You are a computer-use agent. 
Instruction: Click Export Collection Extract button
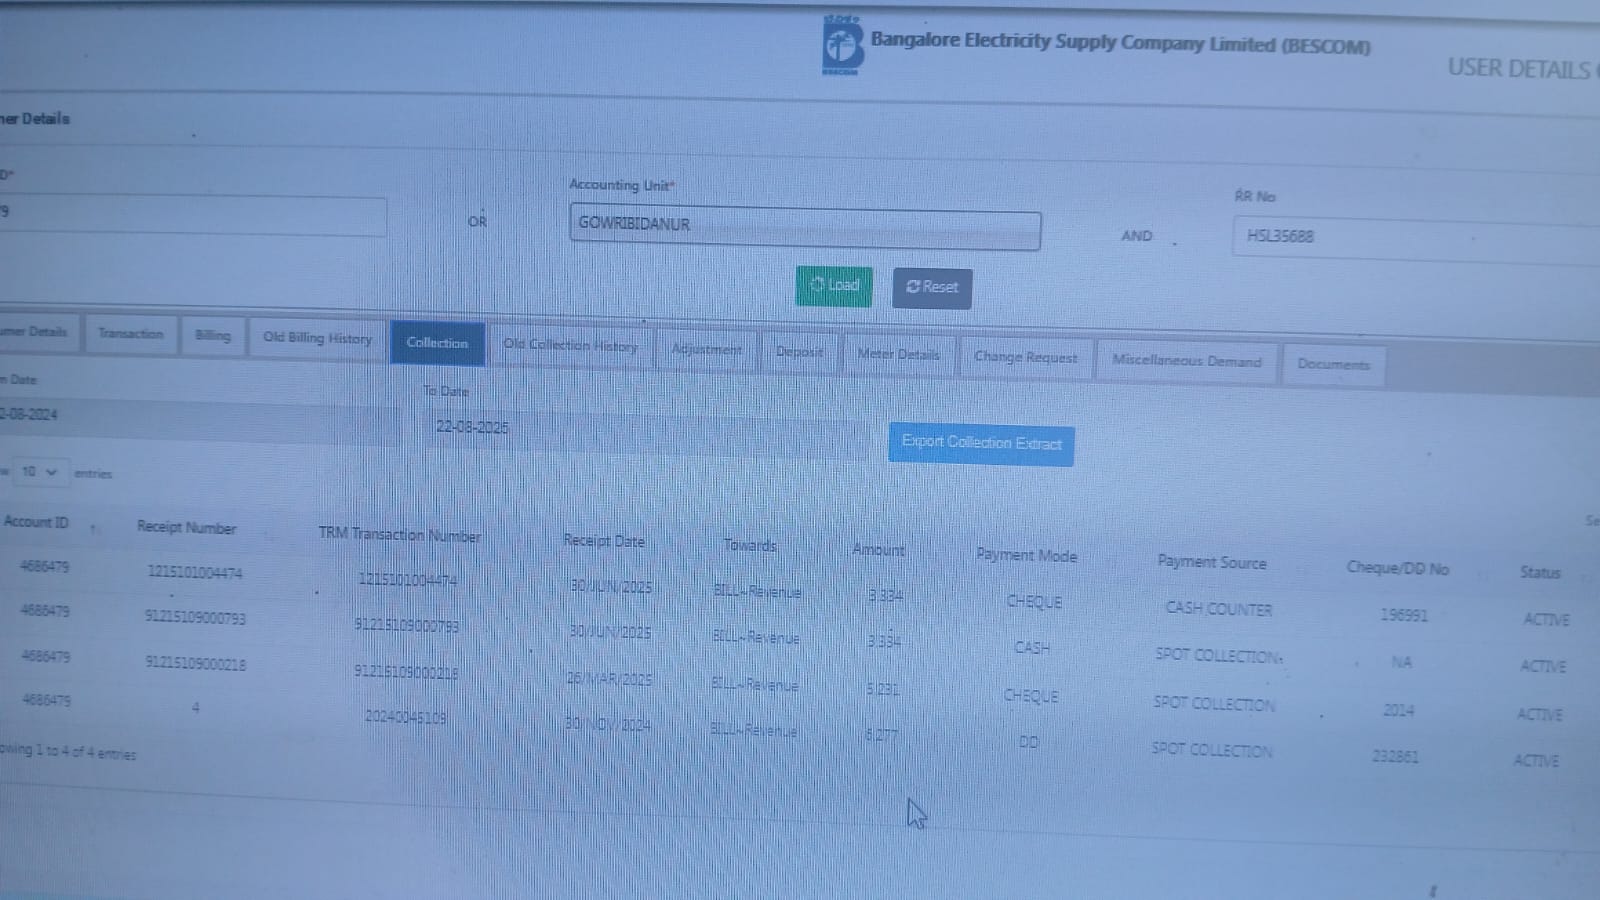coord(981,443)
